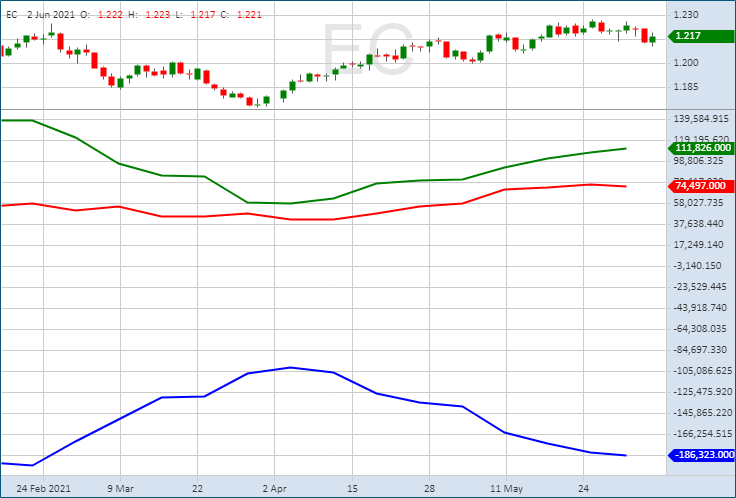Viewport: 736px width, 498px height.
Task: Click the 1.230 price axis label
Action: point(686,15)
